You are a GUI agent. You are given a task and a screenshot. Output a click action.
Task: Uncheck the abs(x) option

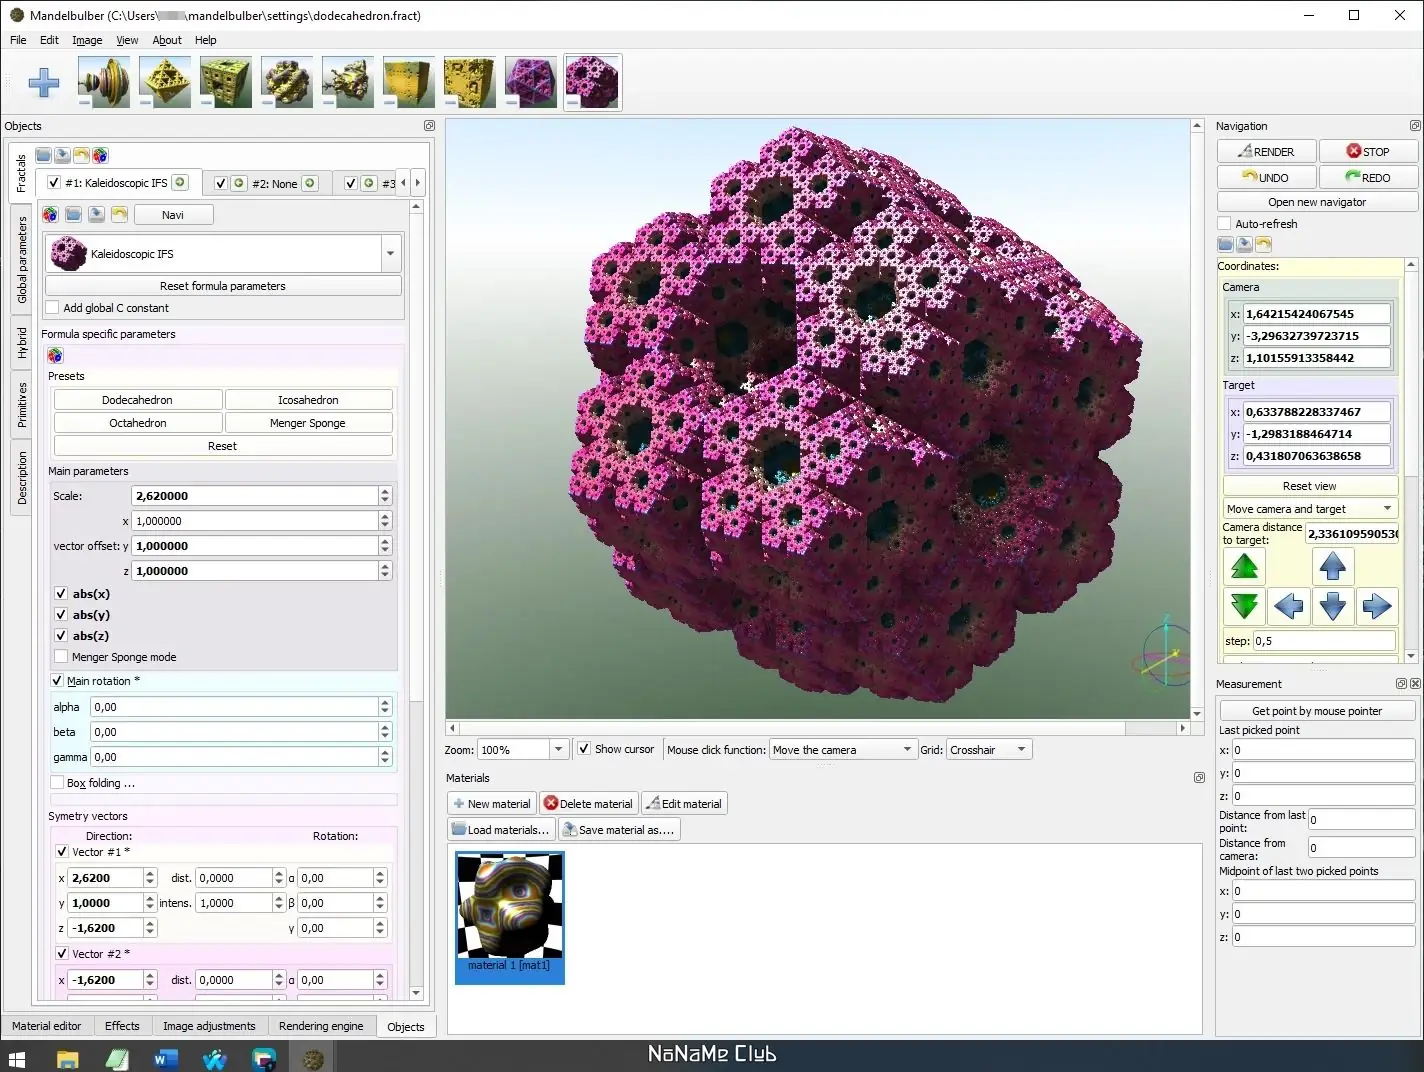click(x=61, y=594)
